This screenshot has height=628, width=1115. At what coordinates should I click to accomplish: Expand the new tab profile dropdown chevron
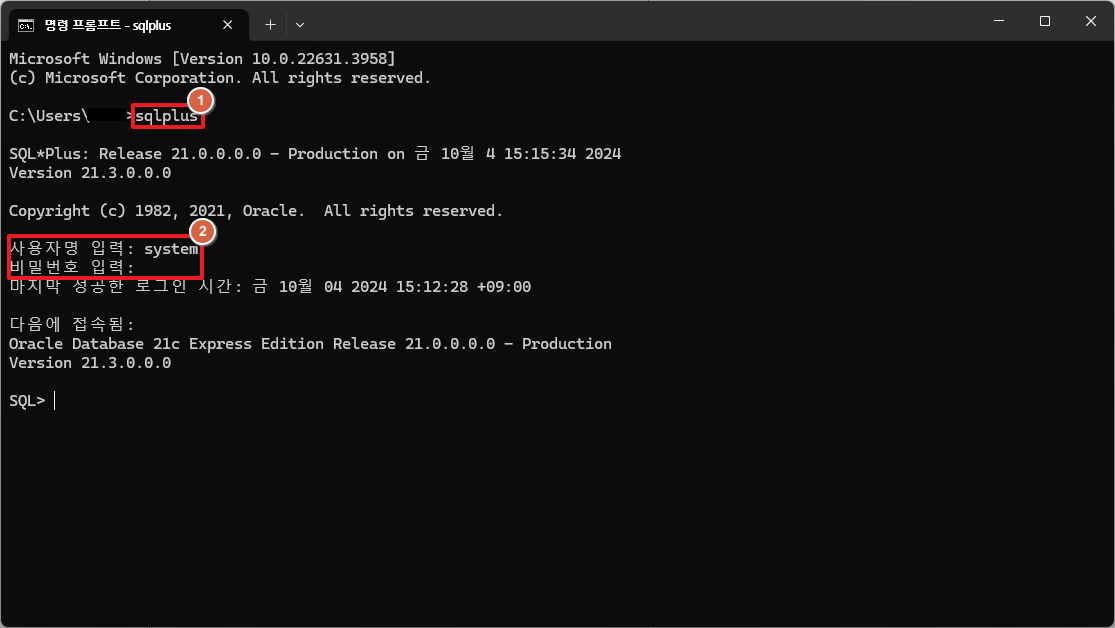[x=300, y=25]
